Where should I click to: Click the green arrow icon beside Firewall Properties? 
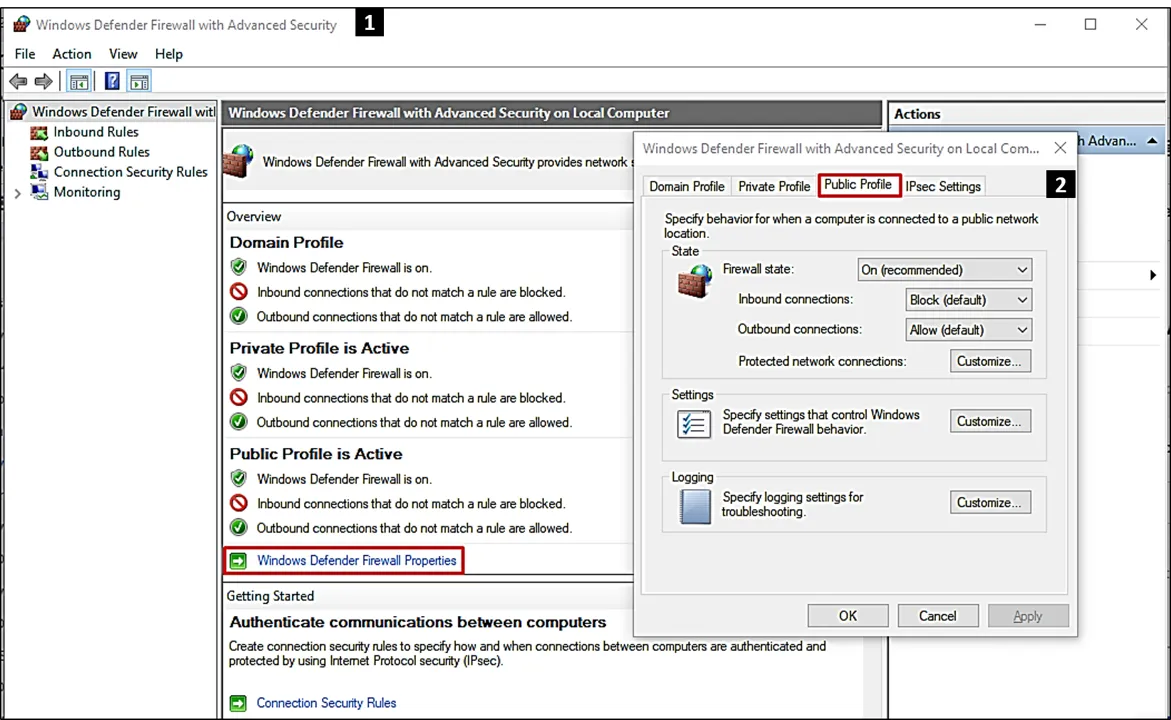[x=238, y=561]
